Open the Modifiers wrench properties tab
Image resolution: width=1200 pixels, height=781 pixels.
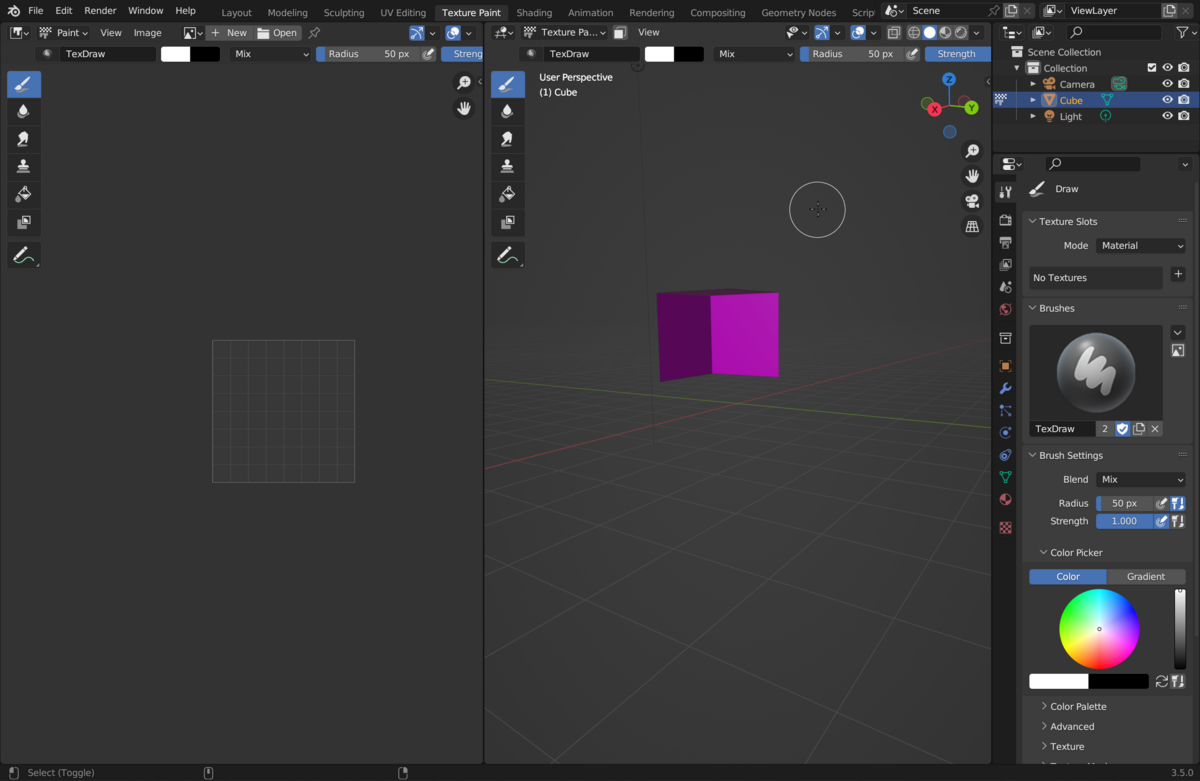pyautogui.click(x=1006, y=388)
